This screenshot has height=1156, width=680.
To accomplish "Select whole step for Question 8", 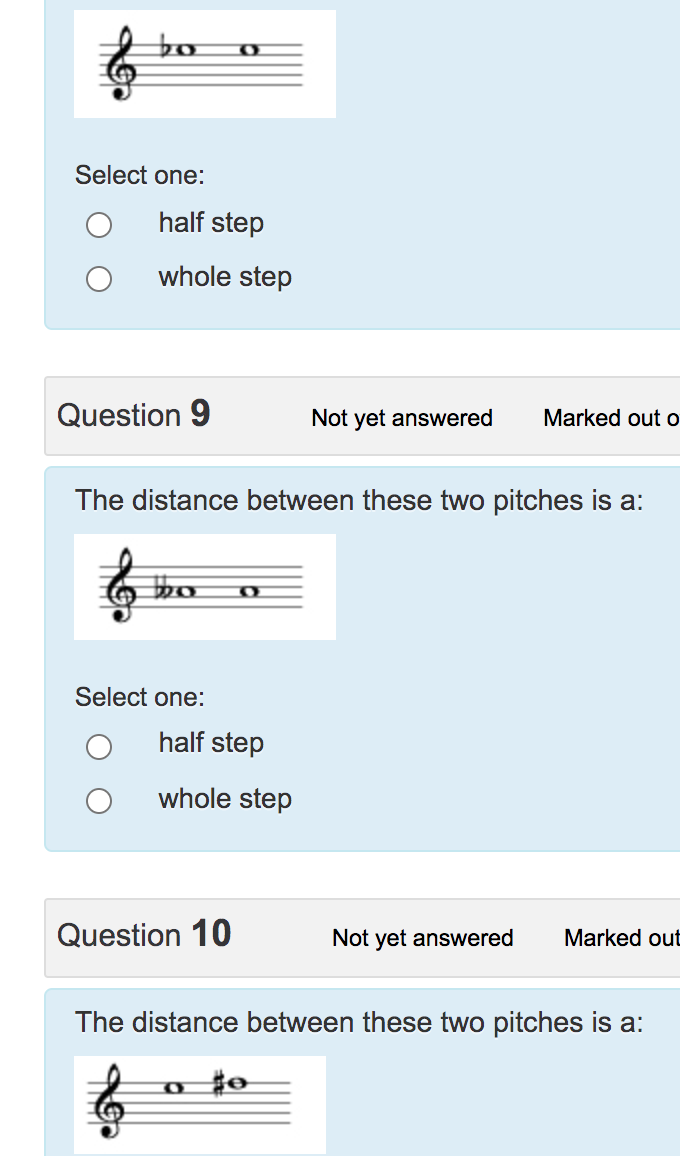I will point(99,279).
